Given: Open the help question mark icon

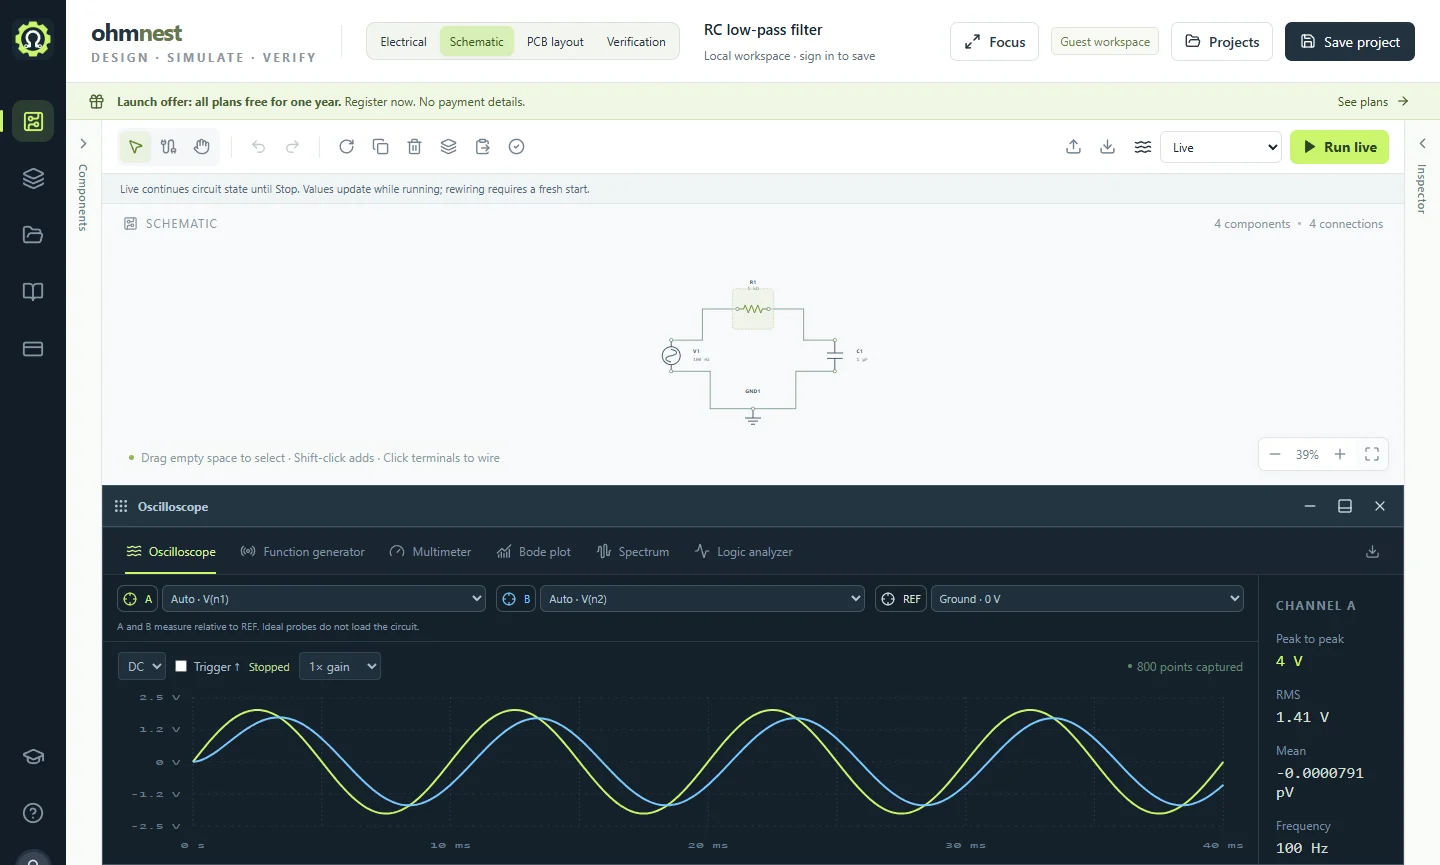Looking at the screenshot, I should pyautogui.click(x=33, y=813).
